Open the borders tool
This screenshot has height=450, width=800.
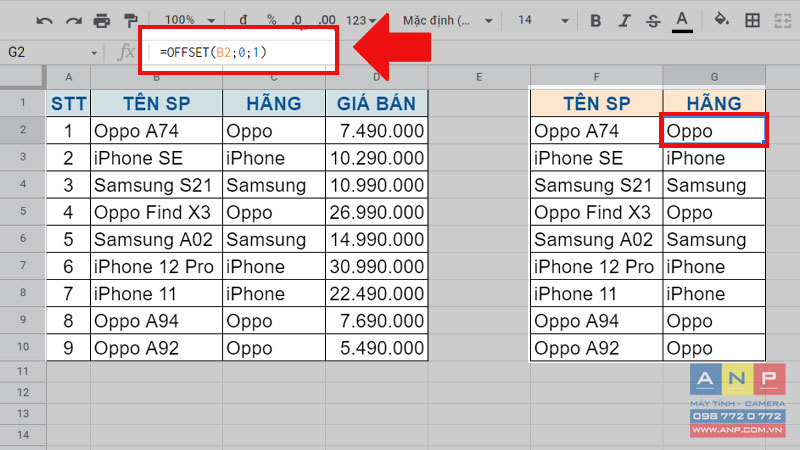(752, 21)
